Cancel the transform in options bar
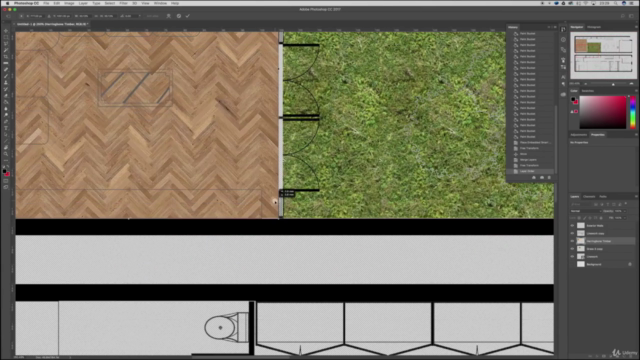This screenshot has width=640, height=360. click(179, 16)
